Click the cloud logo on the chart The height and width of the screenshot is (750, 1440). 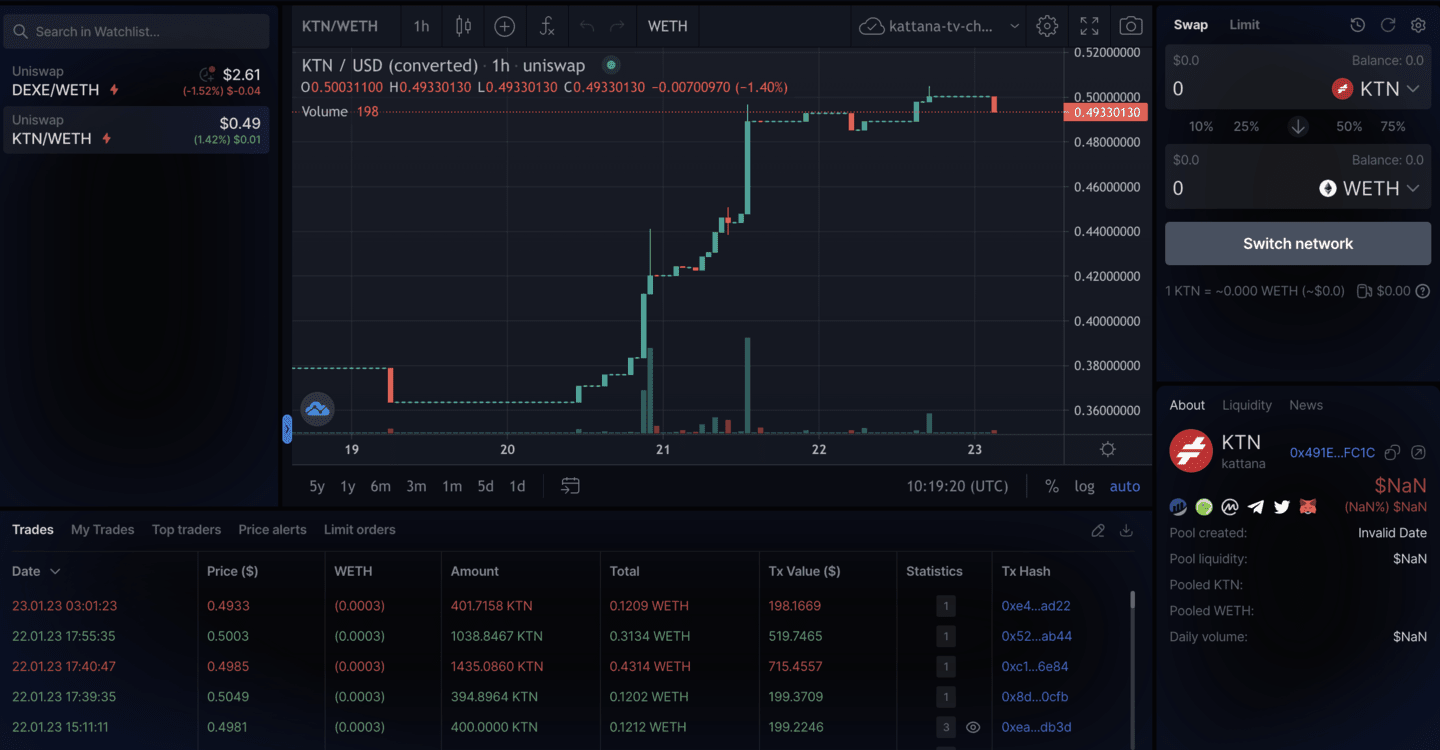(318, 408)
